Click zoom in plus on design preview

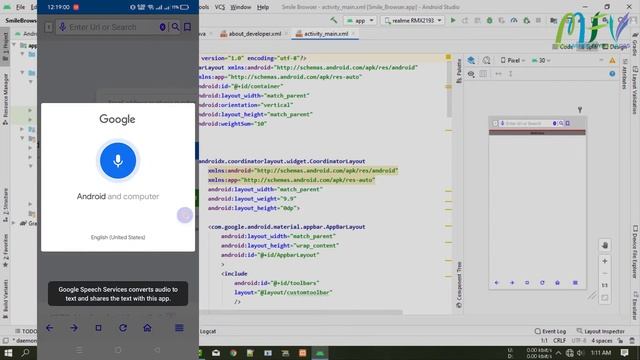click(605, 261)
